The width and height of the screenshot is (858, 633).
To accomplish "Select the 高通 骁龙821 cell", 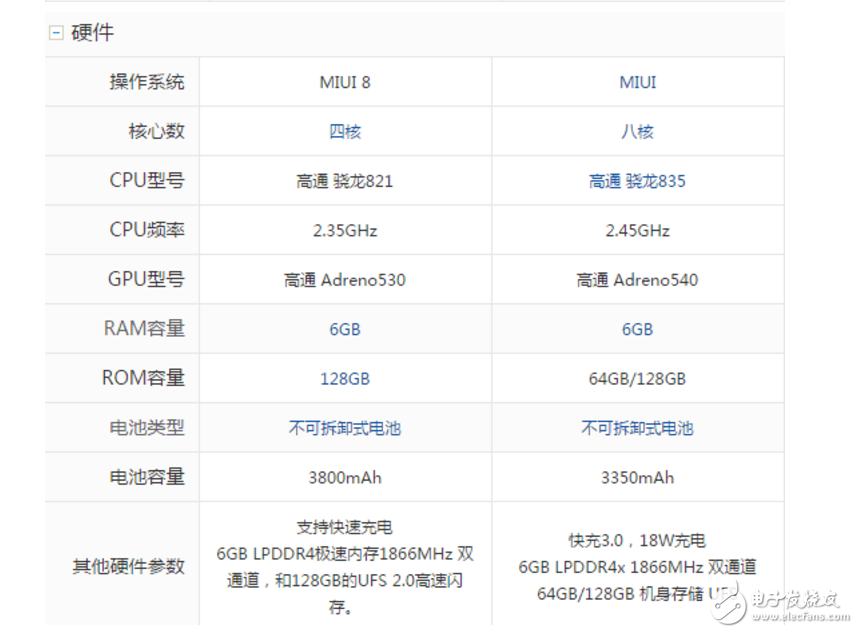I will [x=345, y=180].
